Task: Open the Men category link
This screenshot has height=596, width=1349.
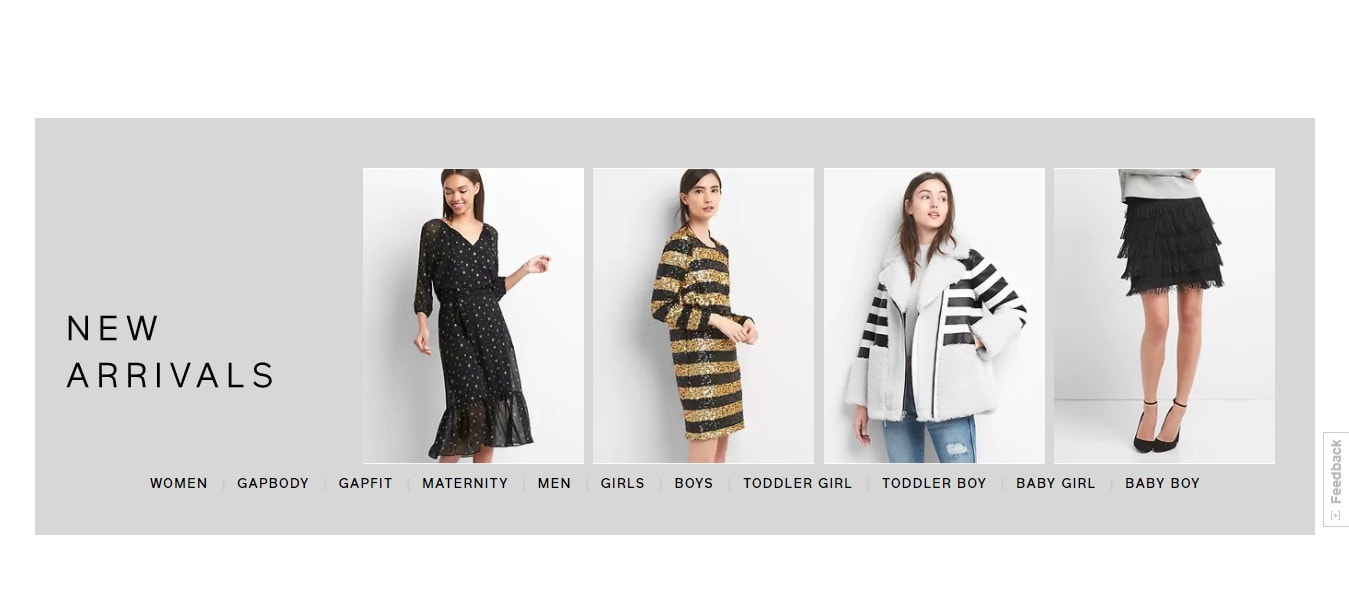Action: point(554,483)
